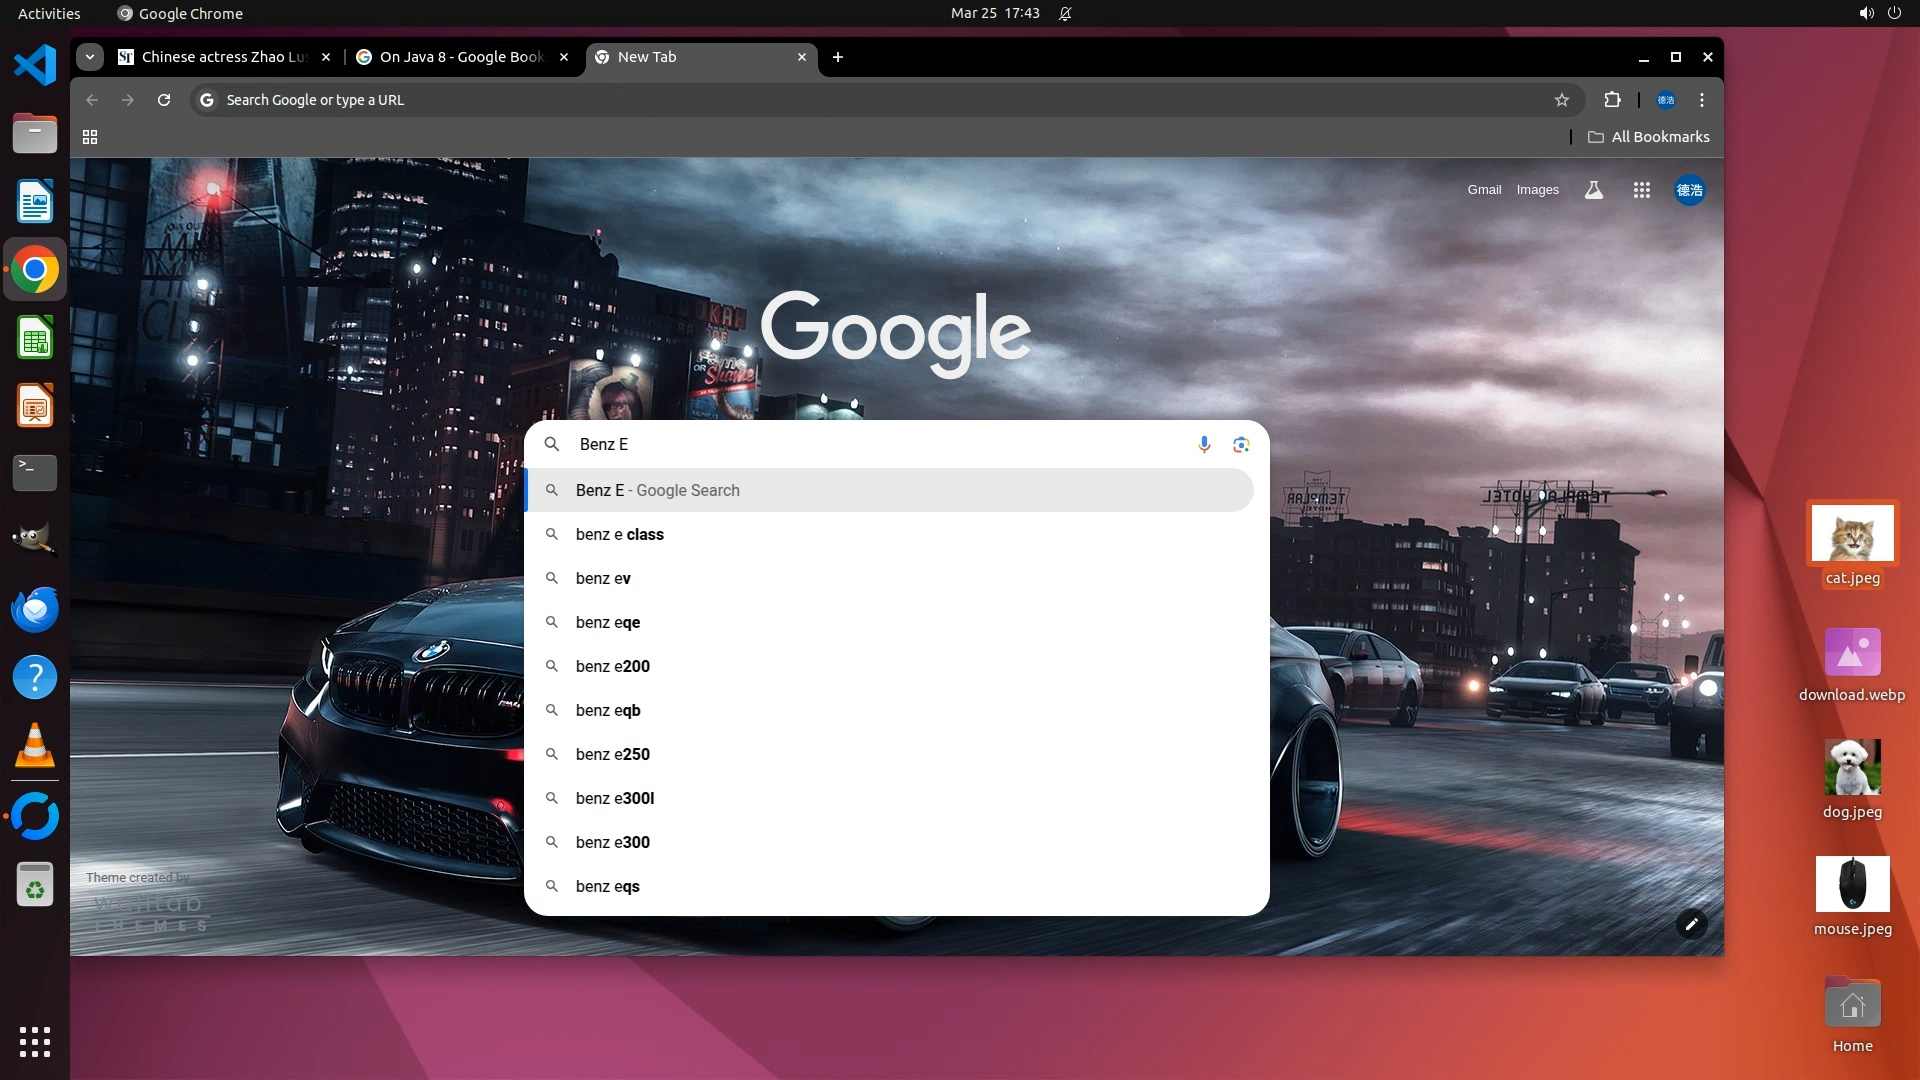The width and height of the screenshot is (1920, 1080).
Task: Open Google Lens image search icon
Action: 1241,444
